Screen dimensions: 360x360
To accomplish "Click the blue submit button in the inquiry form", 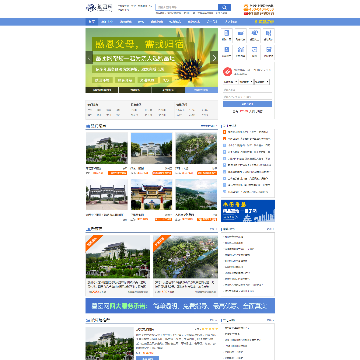I will coord(247,104).
